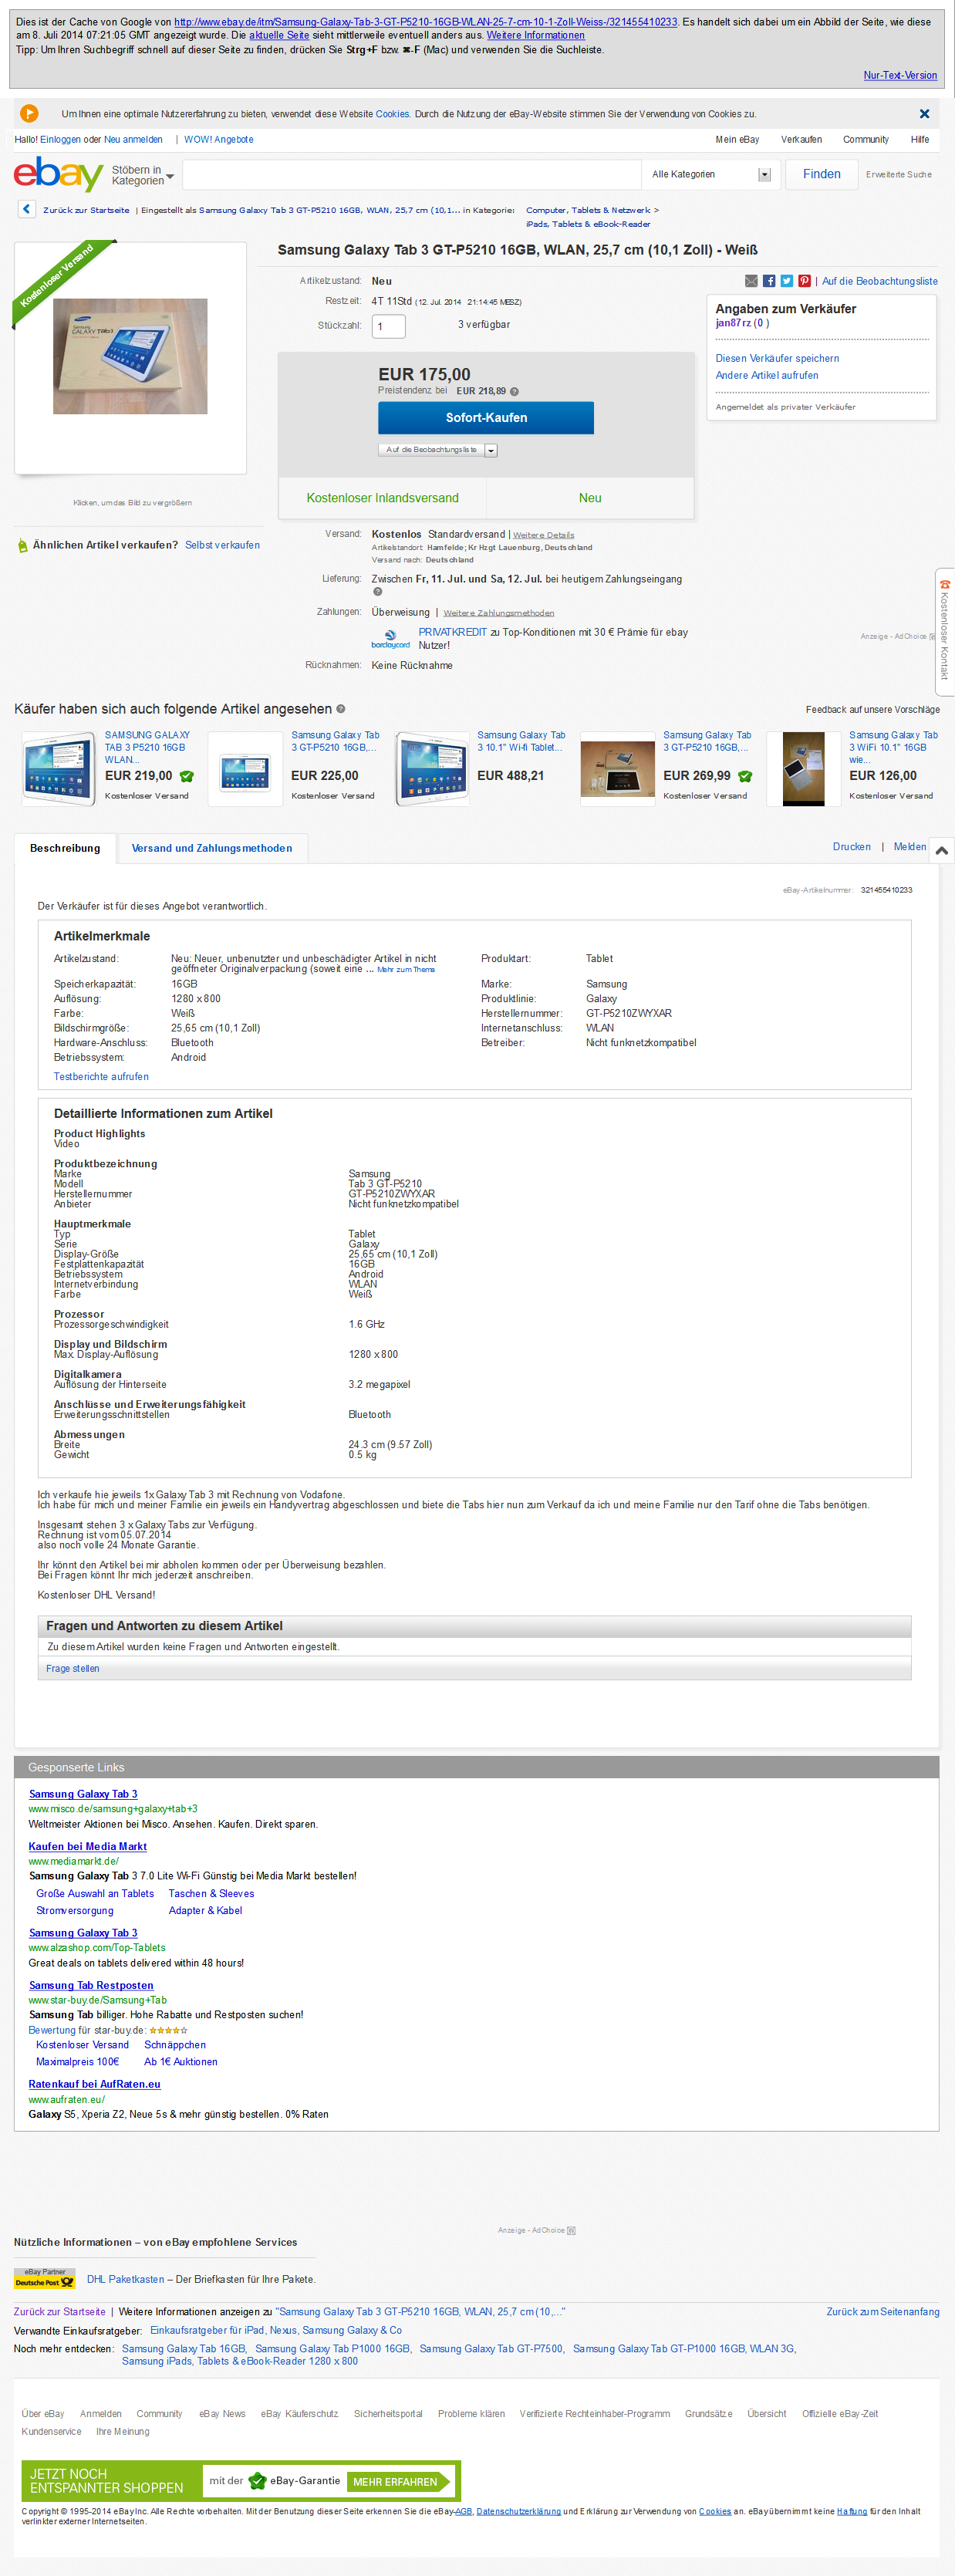The height and width of the screenshot is (2576, 955).
Task: Click the Barclaycard logo
Action: [390, 638]
